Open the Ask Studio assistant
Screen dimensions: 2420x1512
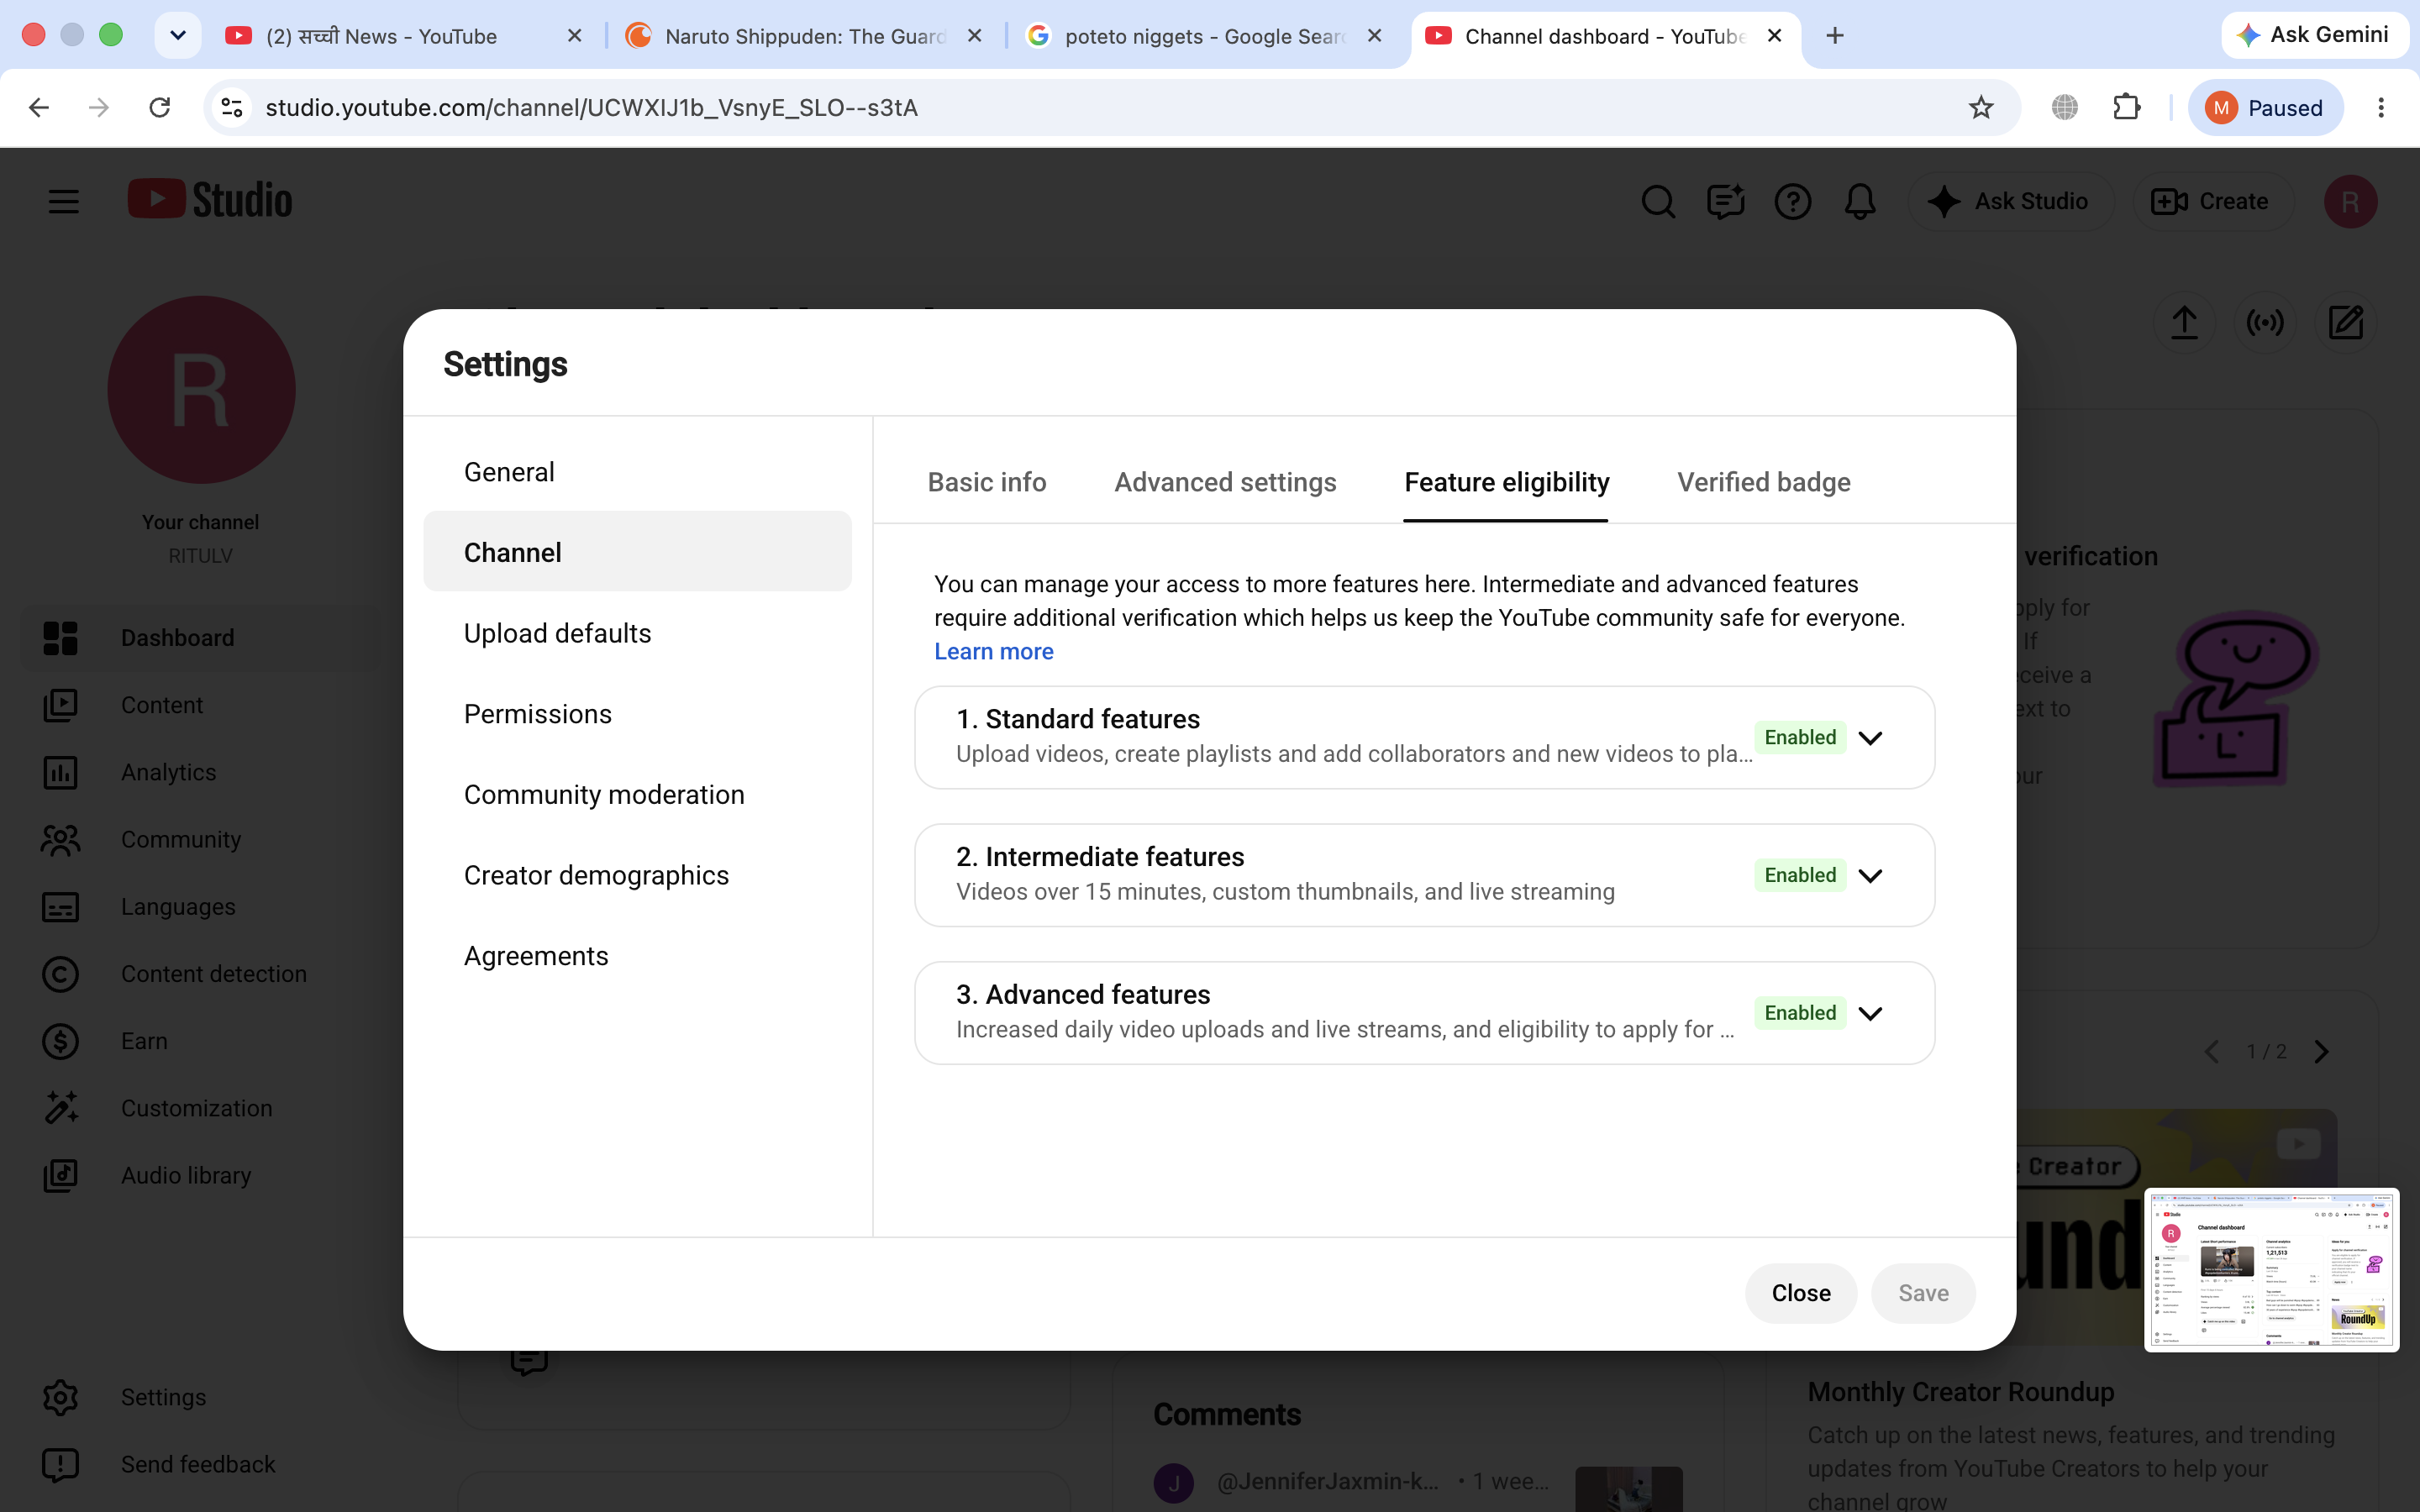pyautogui.click(x=2010, y=202)
